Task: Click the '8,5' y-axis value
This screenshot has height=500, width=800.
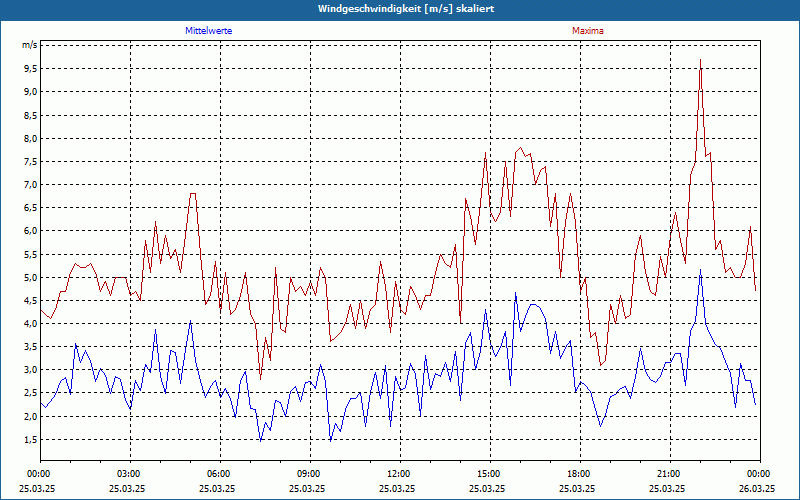Action: click(x=31, y=115)
